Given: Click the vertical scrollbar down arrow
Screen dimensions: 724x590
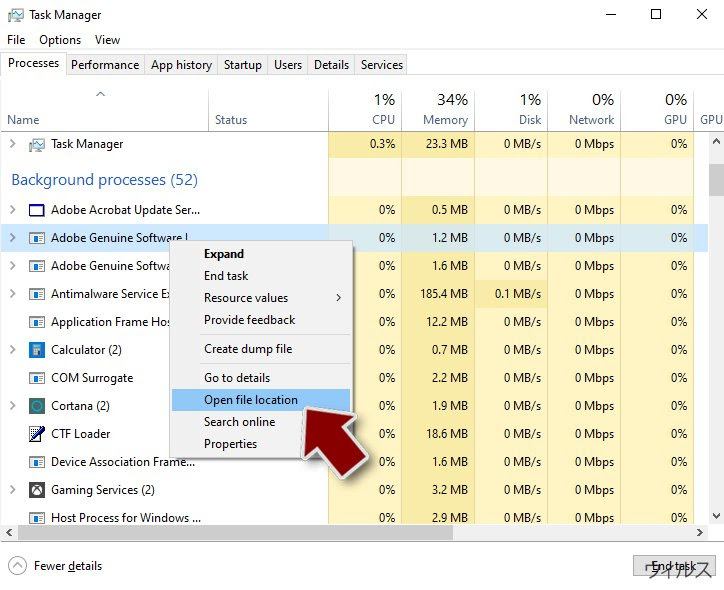Looking at the screenshot, I should point(716,516).
